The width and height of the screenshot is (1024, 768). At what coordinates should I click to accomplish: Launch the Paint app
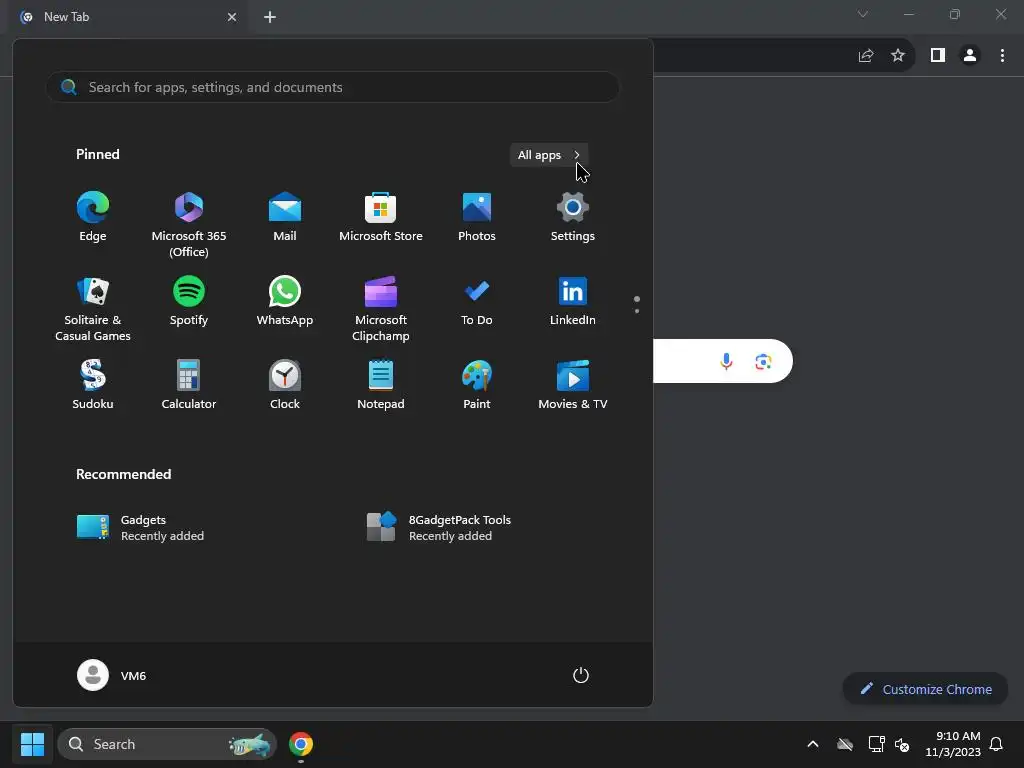coord(477,385)
